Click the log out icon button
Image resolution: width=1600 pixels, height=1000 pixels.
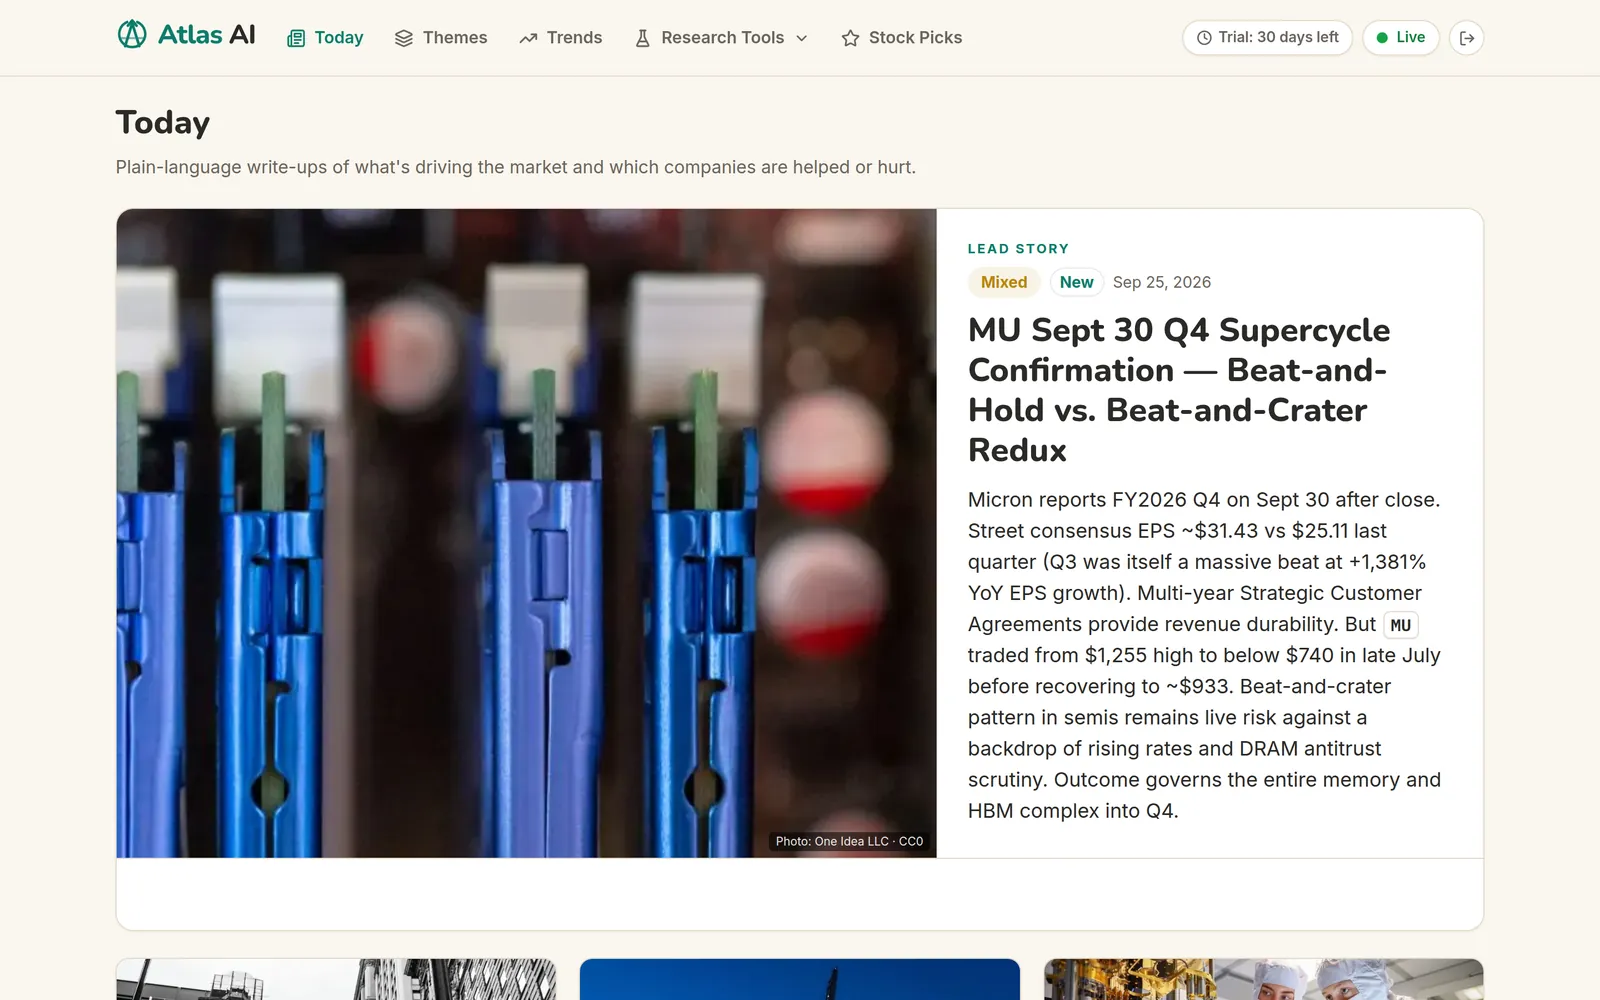pos(1467,38)
